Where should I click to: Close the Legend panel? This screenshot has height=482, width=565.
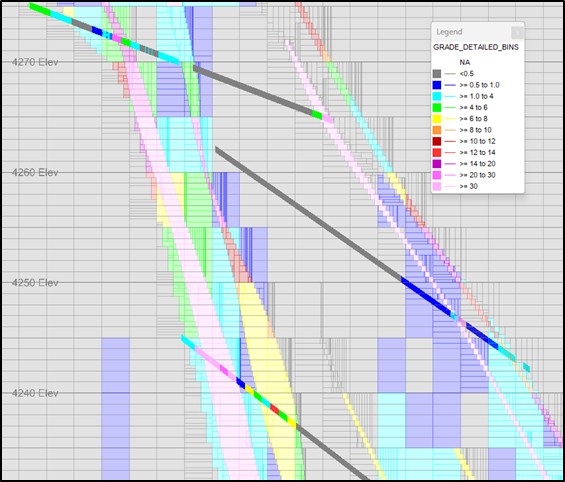click(517, 32)
